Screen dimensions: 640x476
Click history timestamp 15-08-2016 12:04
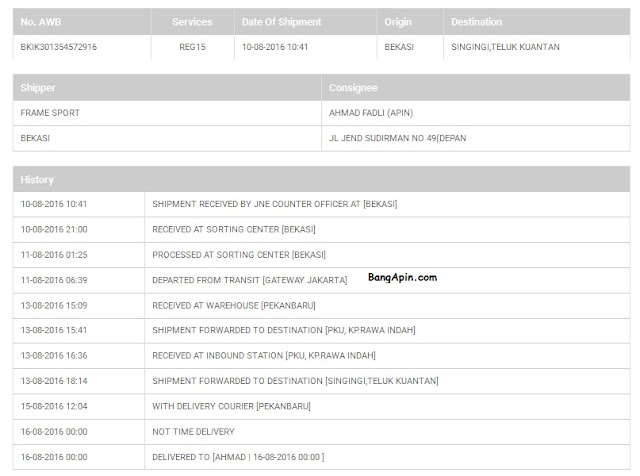tap(54, 406)
